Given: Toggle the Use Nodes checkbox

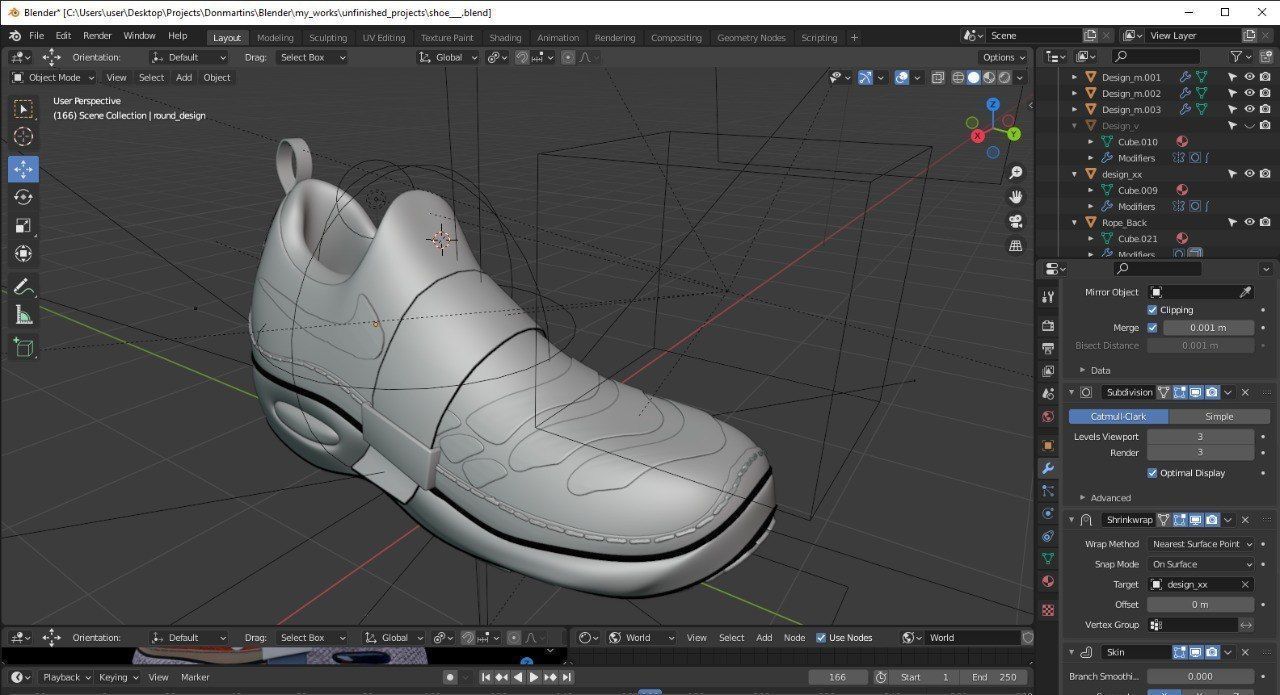Looking at the screenshot, I should click(x=821, y=638).
